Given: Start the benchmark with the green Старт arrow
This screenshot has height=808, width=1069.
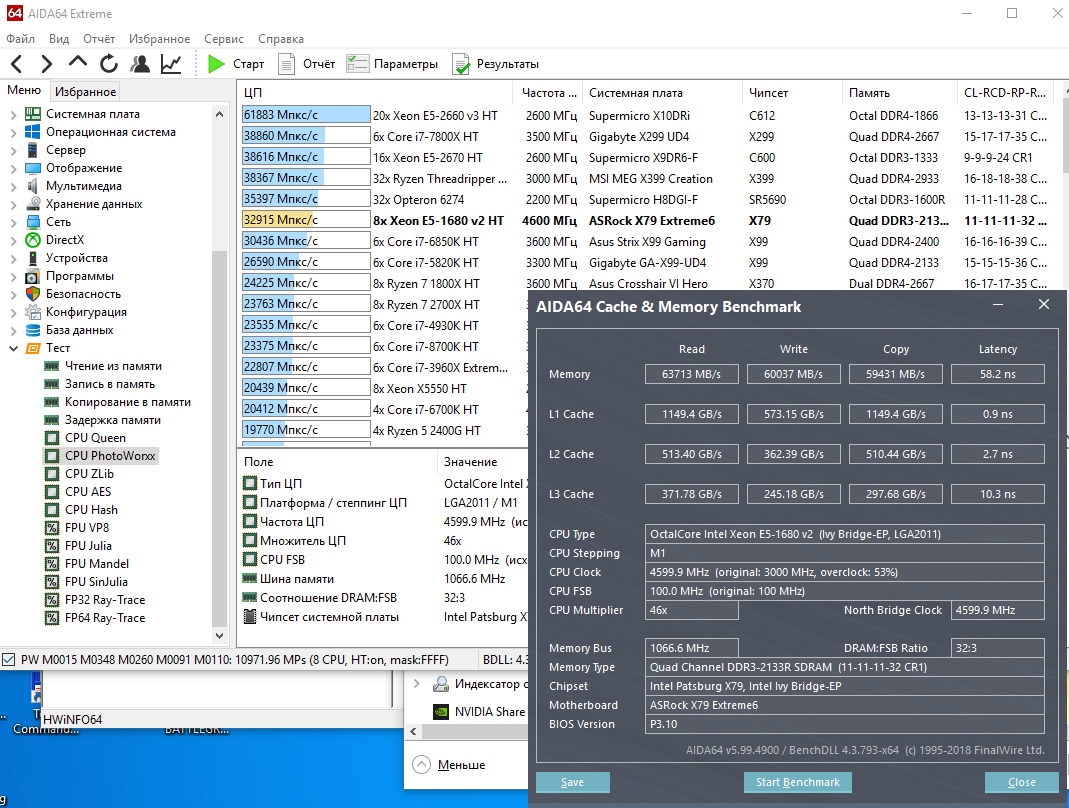Looking at the screenshot, I should pyautogui.click(x=235, y=64).
